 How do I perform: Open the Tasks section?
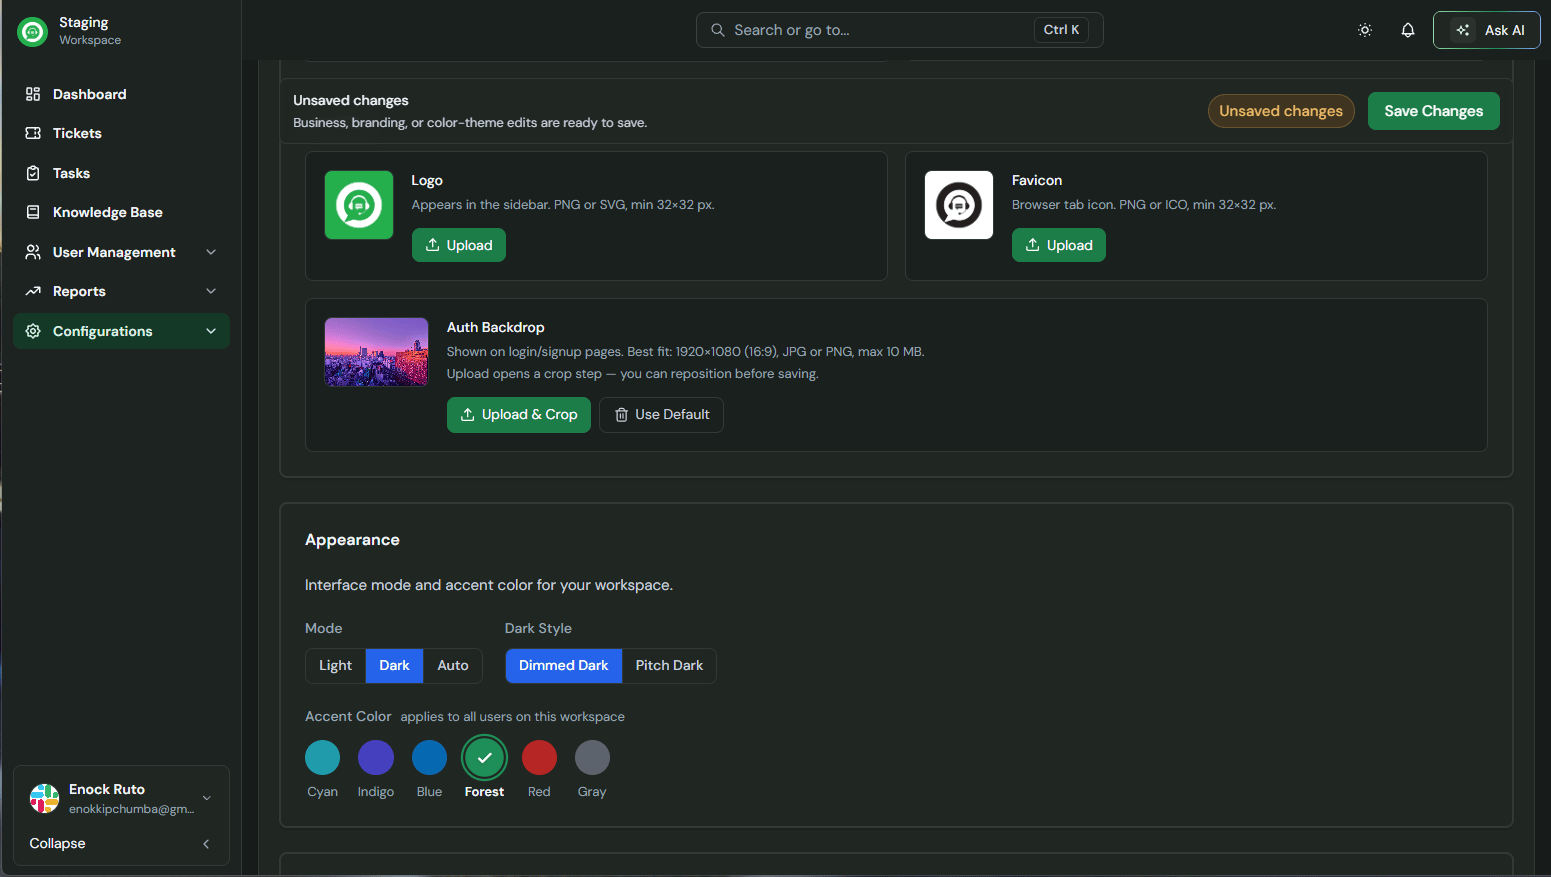[x=121, y=173]
